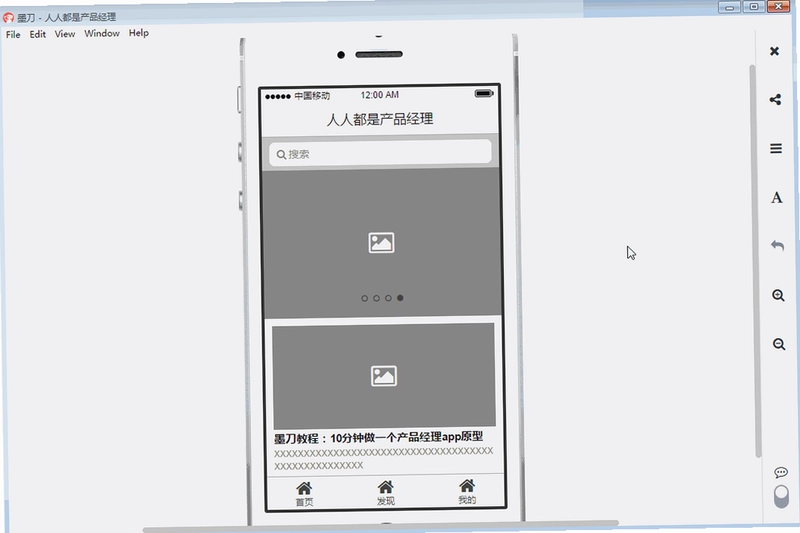Open the View menu
This screenshot has height=533, width=800.
coord(65,34)
